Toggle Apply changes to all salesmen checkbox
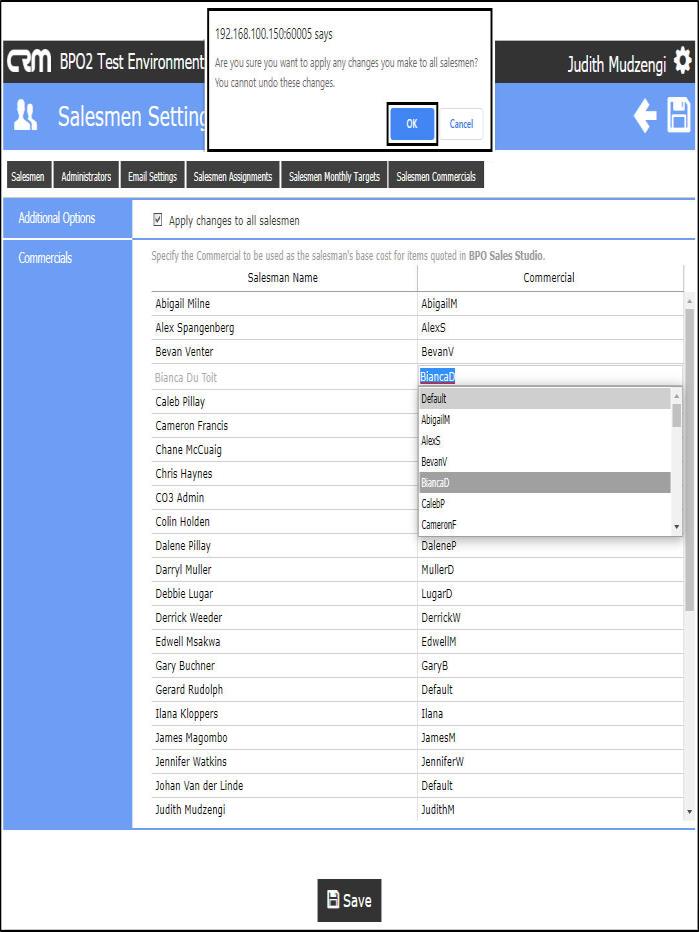 pyautogui.click(x=158, y=220)
